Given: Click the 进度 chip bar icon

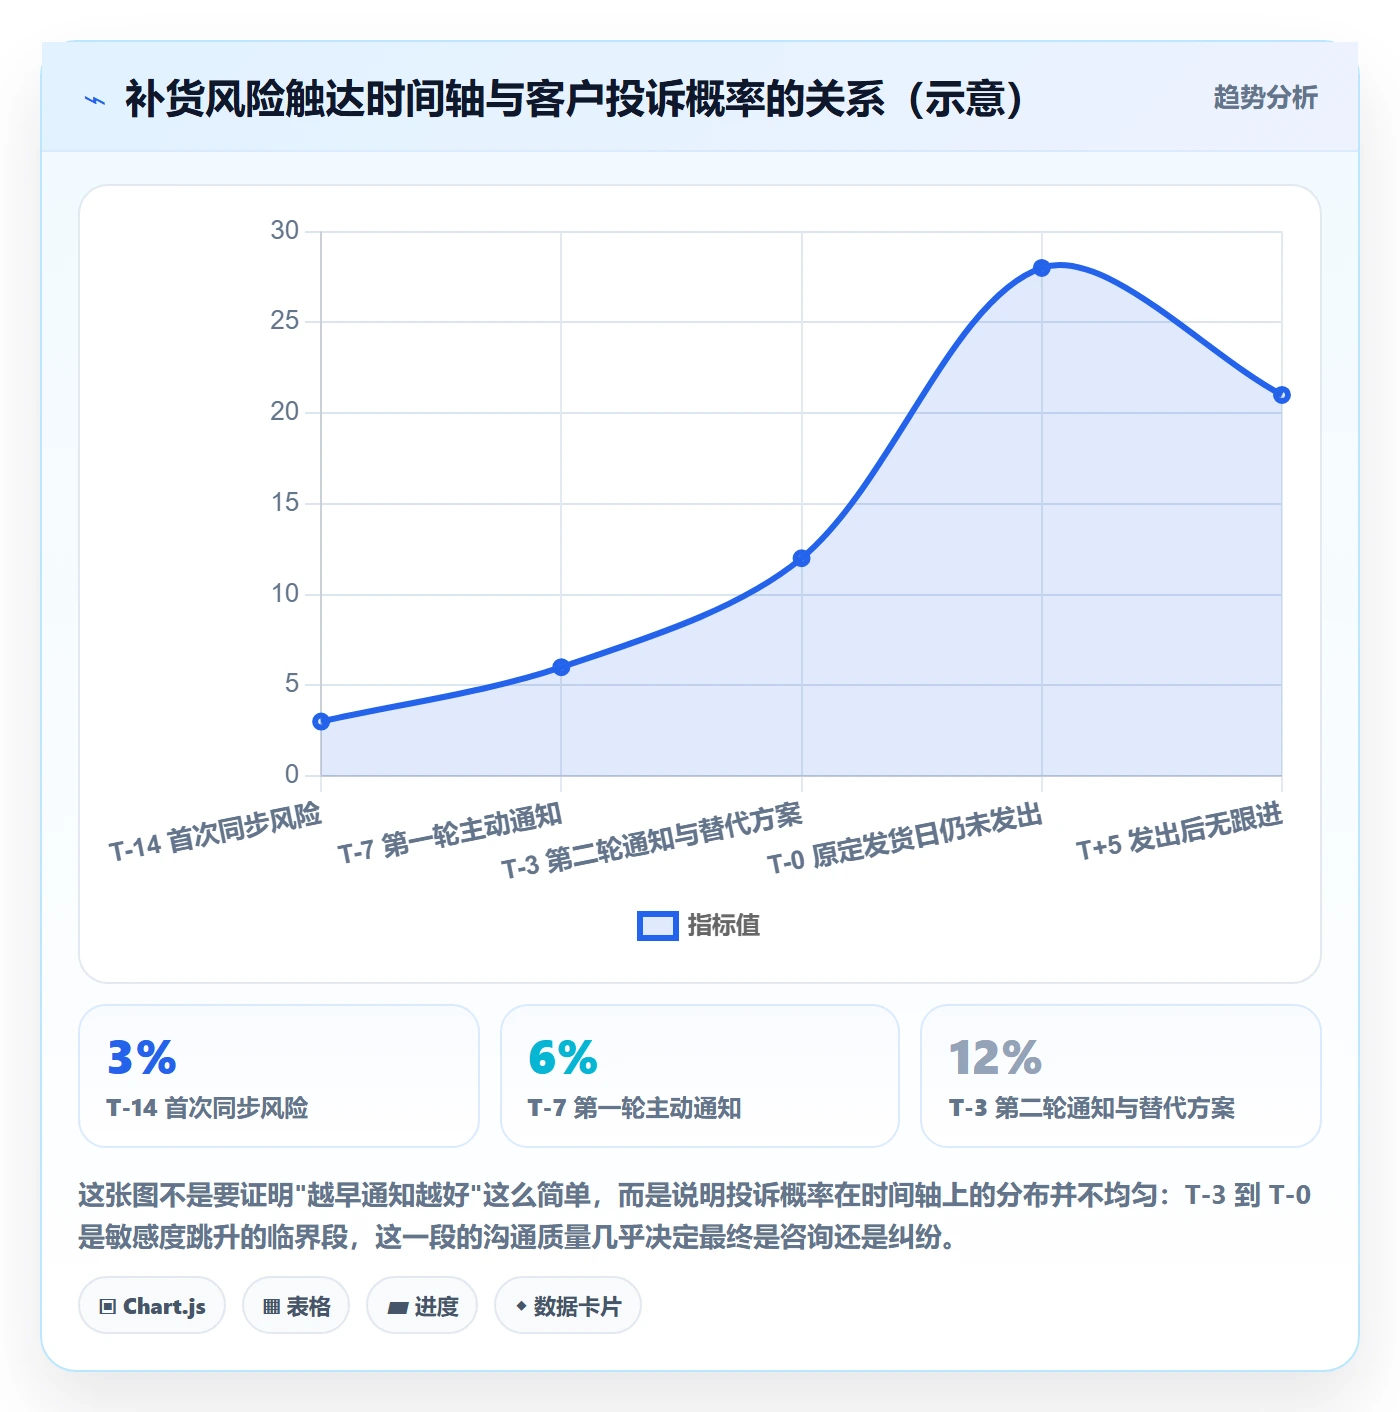Looking at the screenshot, I should click(397, 1308).
